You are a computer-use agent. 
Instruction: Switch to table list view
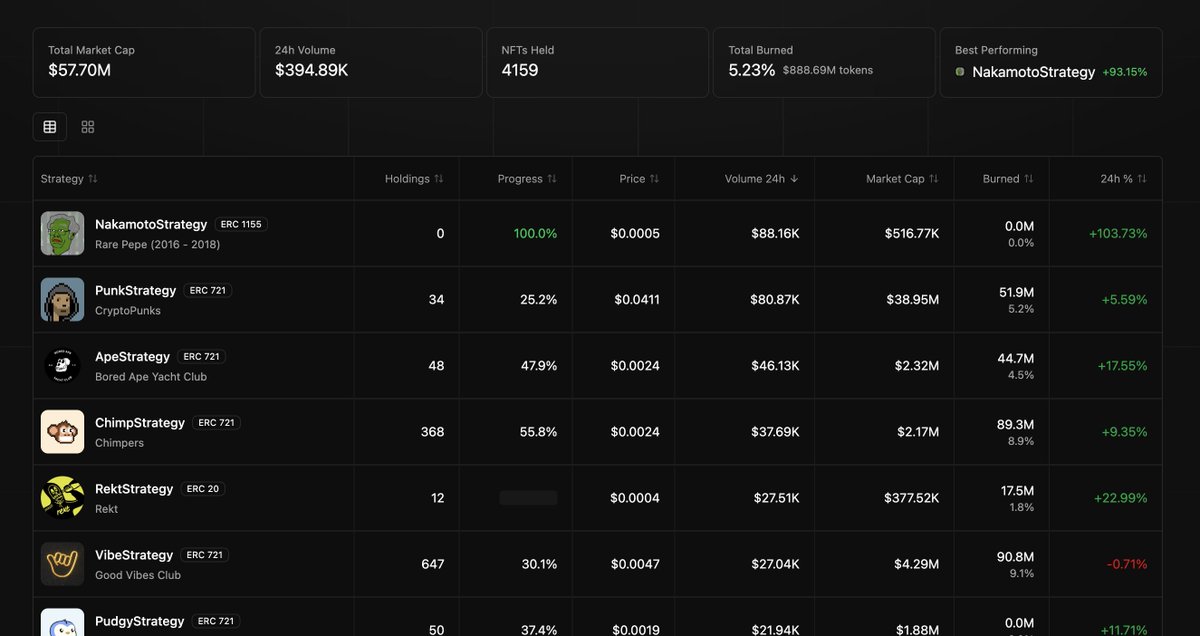[50, 127]
